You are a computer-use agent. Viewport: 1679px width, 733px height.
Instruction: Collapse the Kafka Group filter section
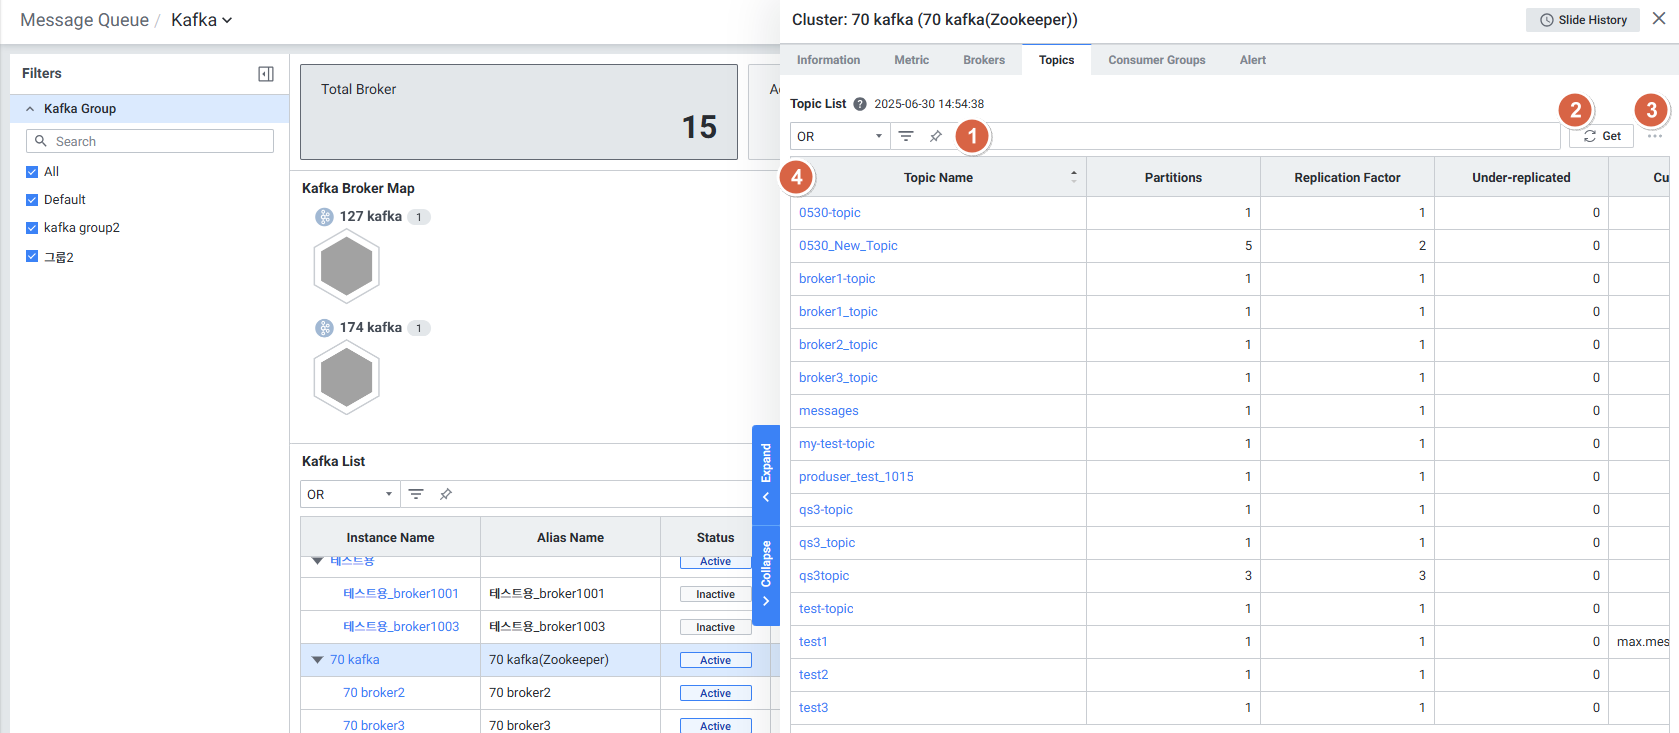click(30, 109)
